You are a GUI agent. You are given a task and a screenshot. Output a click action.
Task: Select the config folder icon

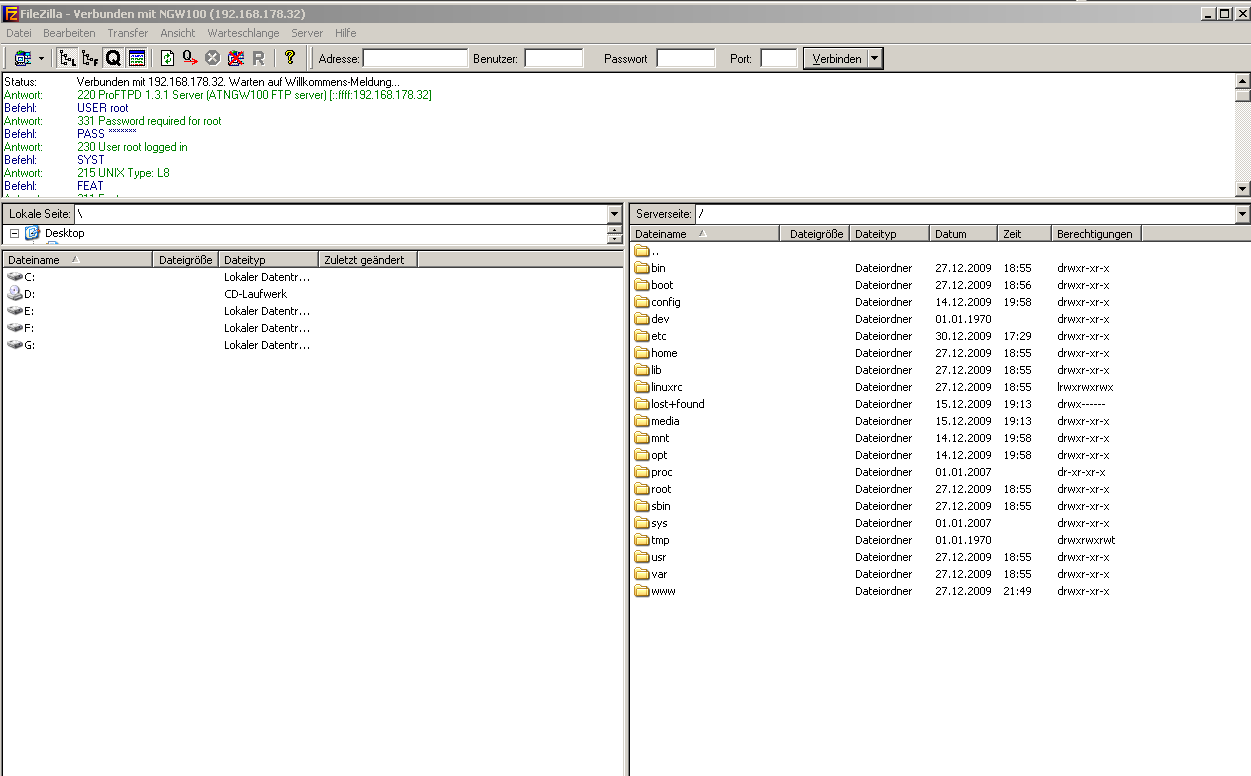click(x=642, y=302)
